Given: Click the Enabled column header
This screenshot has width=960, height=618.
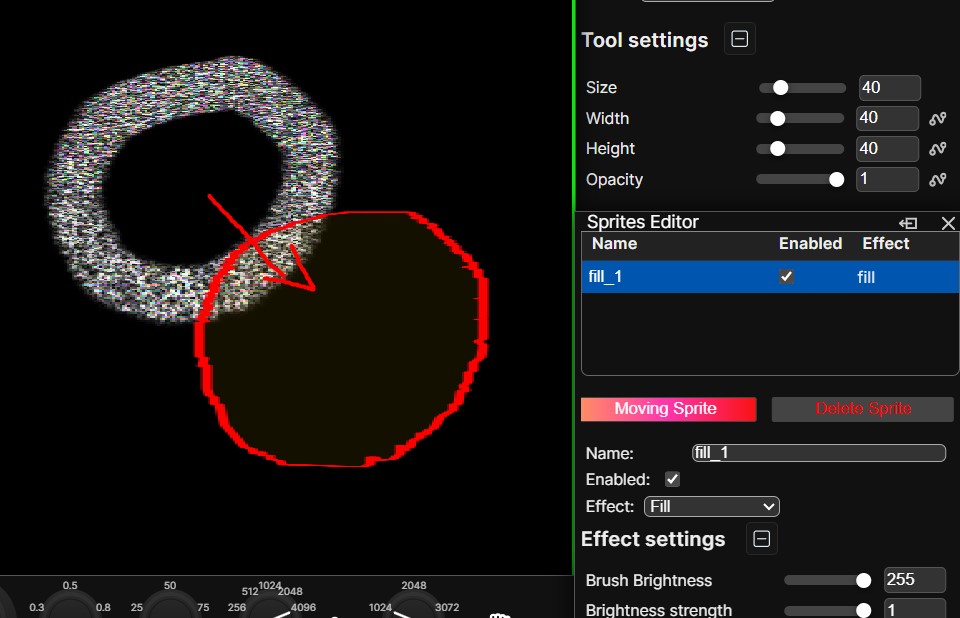Looking at the screenshot, I should [810, 244].
